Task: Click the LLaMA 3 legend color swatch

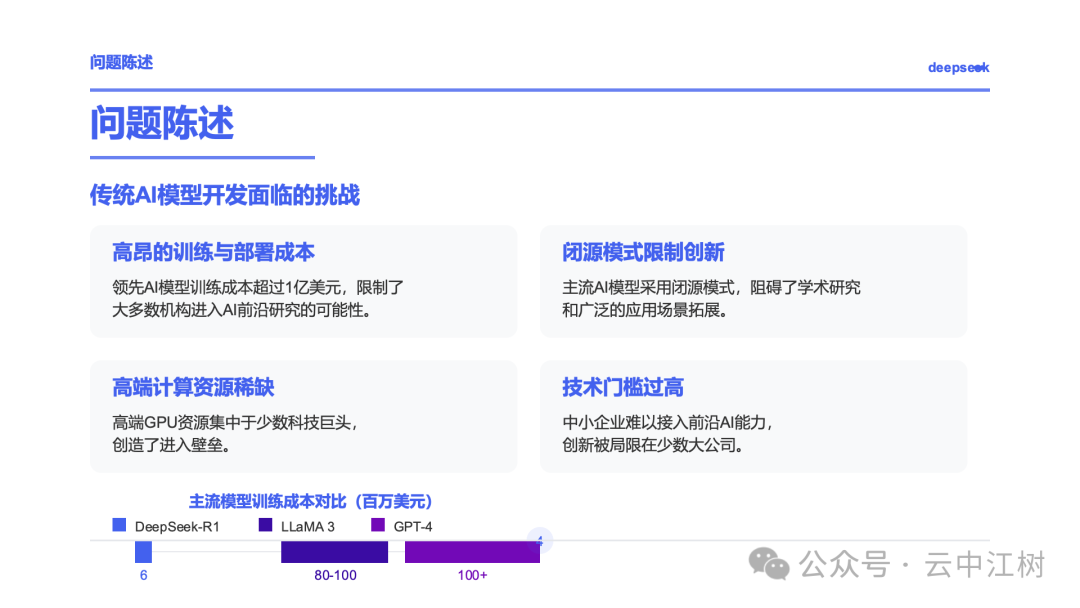Action: tap(265, 525)
